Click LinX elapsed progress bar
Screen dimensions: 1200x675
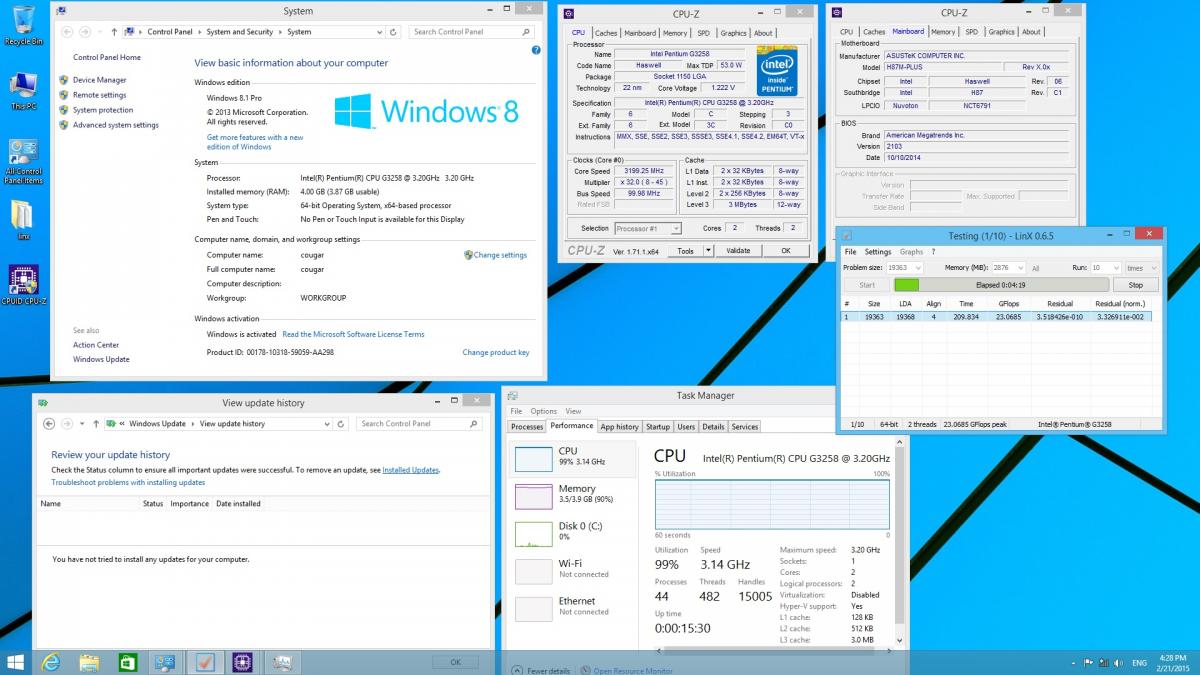coord(1000,285)
